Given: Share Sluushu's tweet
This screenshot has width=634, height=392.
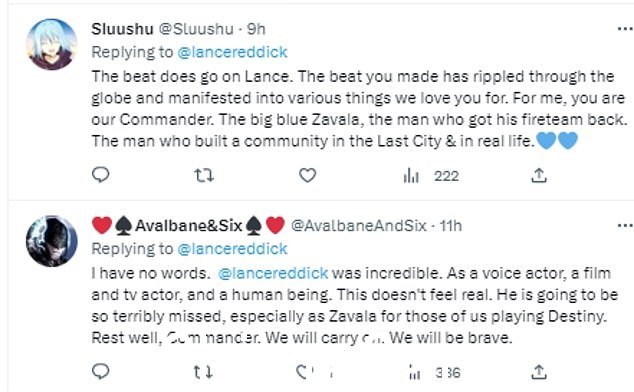Looking at the screenshot, I should point(539,176).
